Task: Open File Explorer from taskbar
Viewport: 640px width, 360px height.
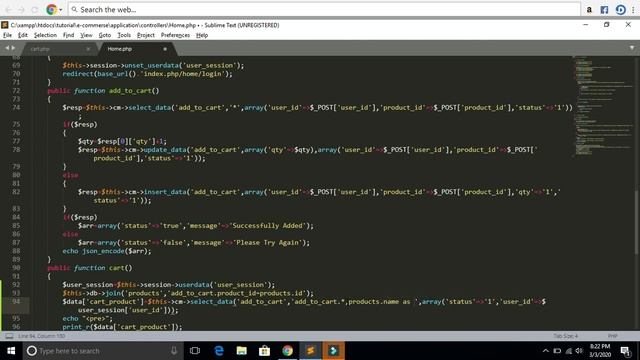Action: pos(242,351)
